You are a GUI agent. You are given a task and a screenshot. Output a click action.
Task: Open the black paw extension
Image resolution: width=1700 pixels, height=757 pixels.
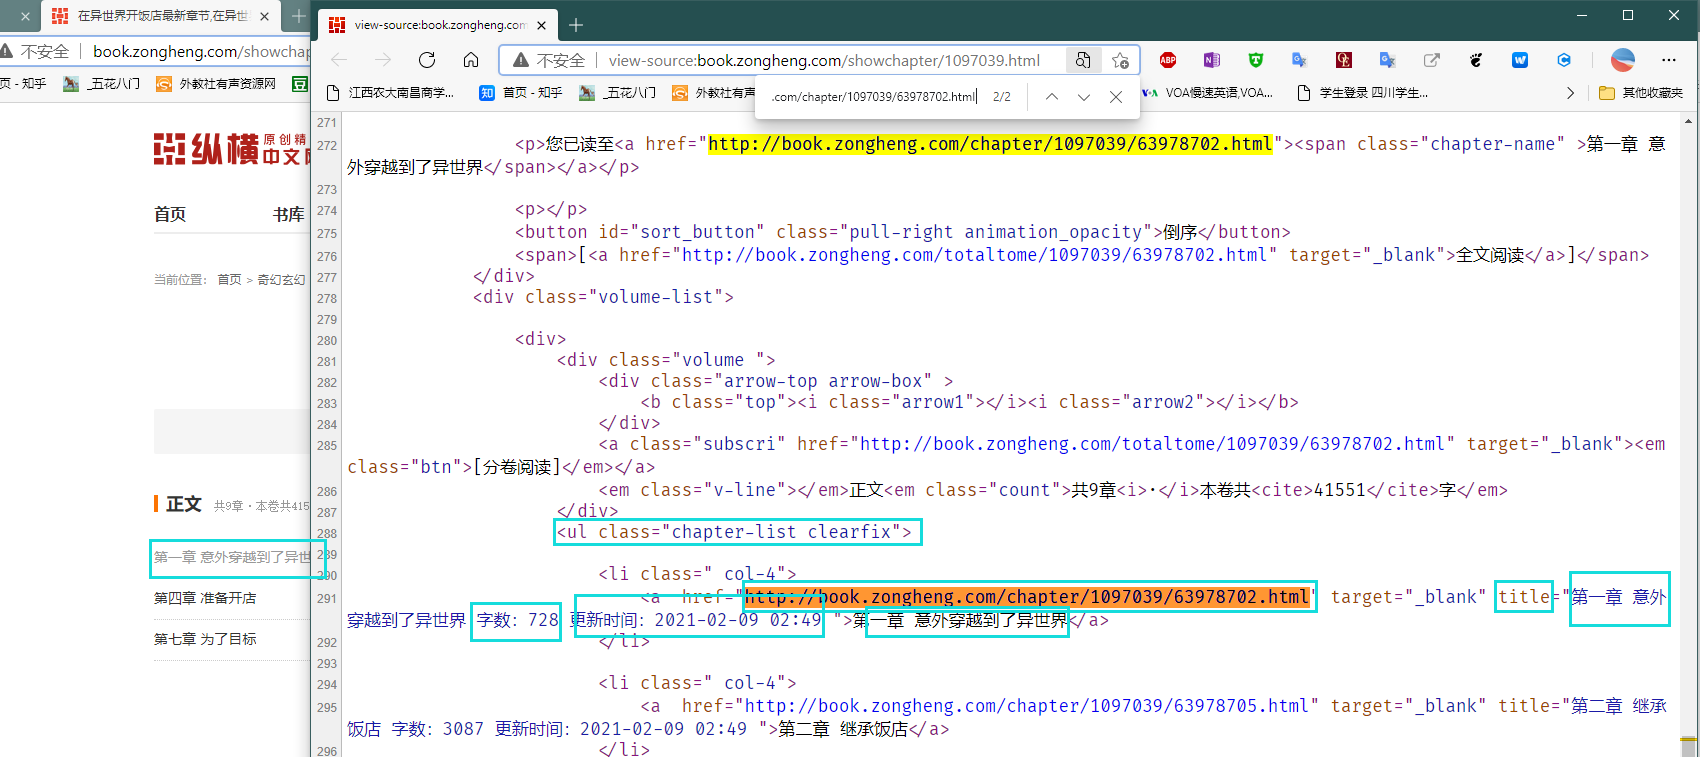click(x=1476, y=60)
